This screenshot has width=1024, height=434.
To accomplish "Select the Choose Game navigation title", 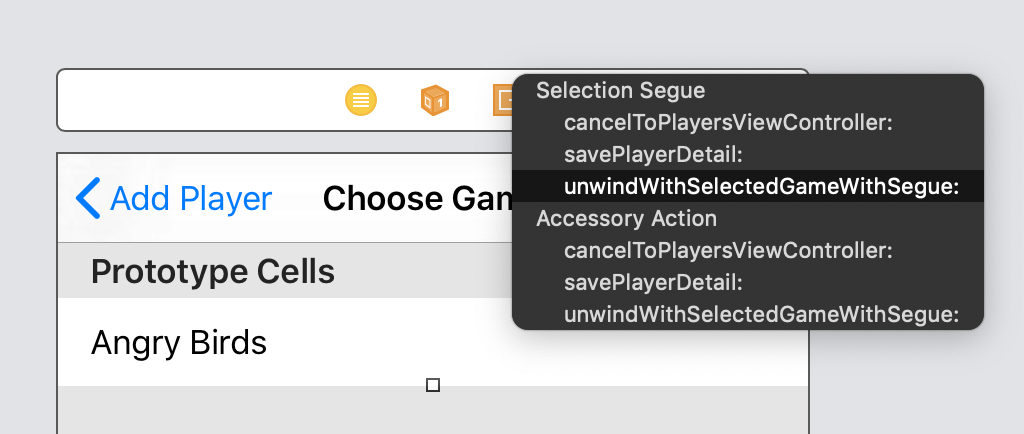I will tap(417, 198).
